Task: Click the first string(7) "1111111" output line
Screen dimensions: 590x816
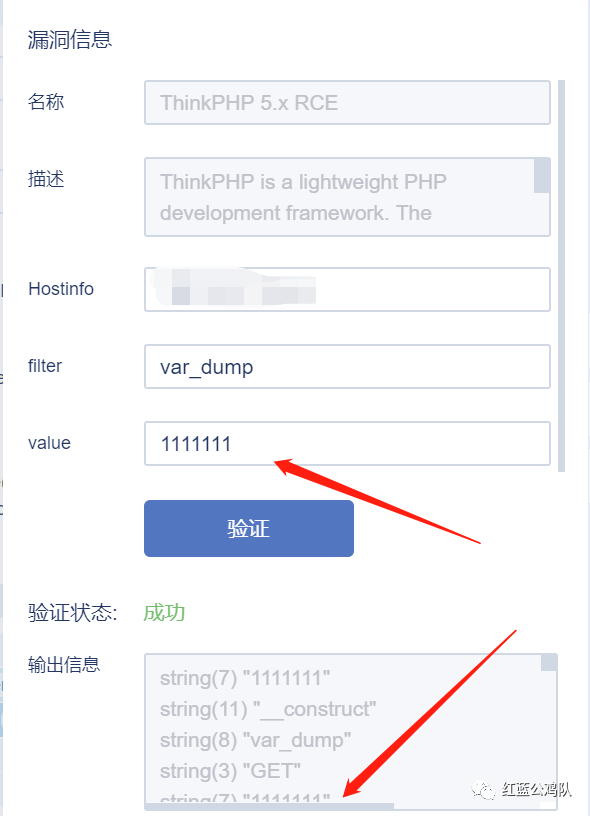Action: click(245, 678)
